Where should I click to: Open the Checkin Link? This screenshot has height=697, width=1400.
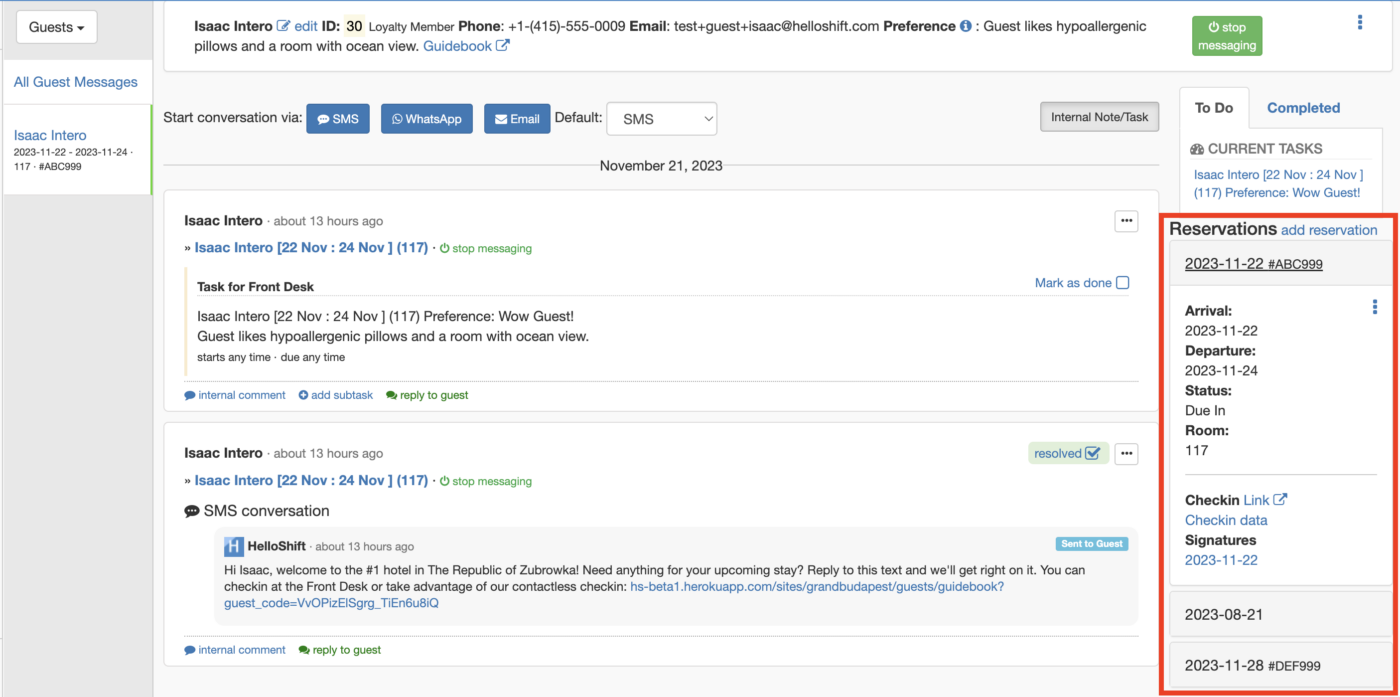(x=1265, y=500)
